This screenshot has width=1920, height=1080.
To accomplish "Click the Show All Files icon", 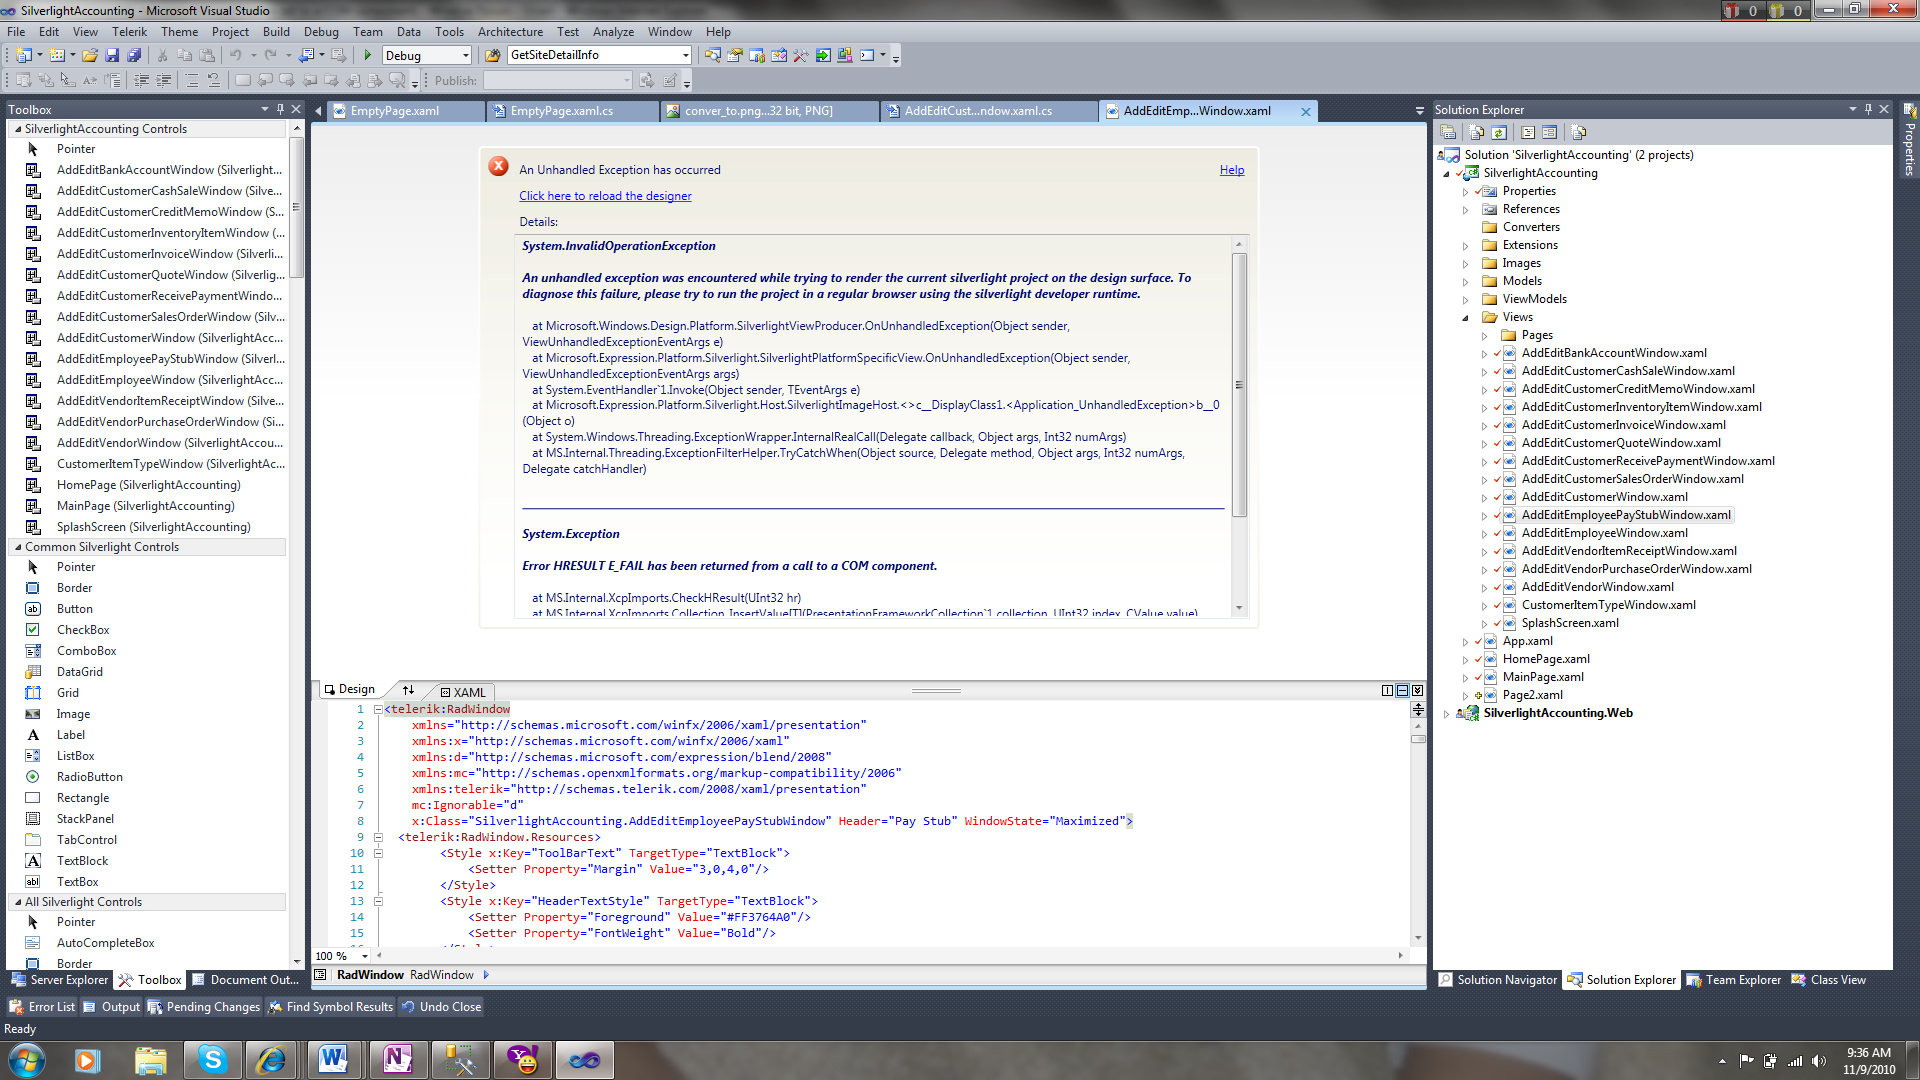I will (x=1476, y=132).
